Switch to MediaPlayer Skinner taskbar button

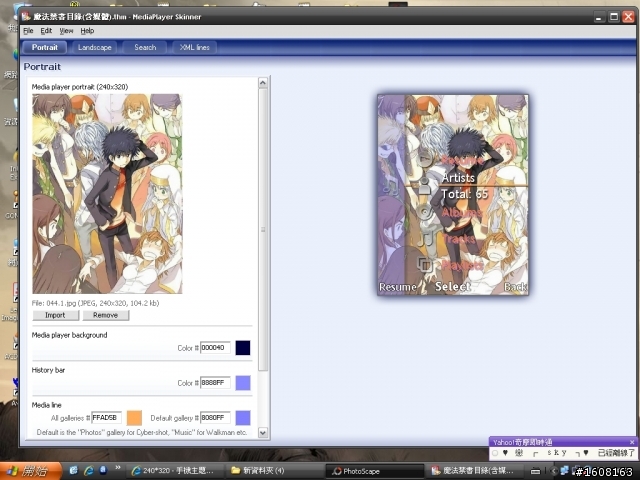pyautogui.click(x=473, y=471)
